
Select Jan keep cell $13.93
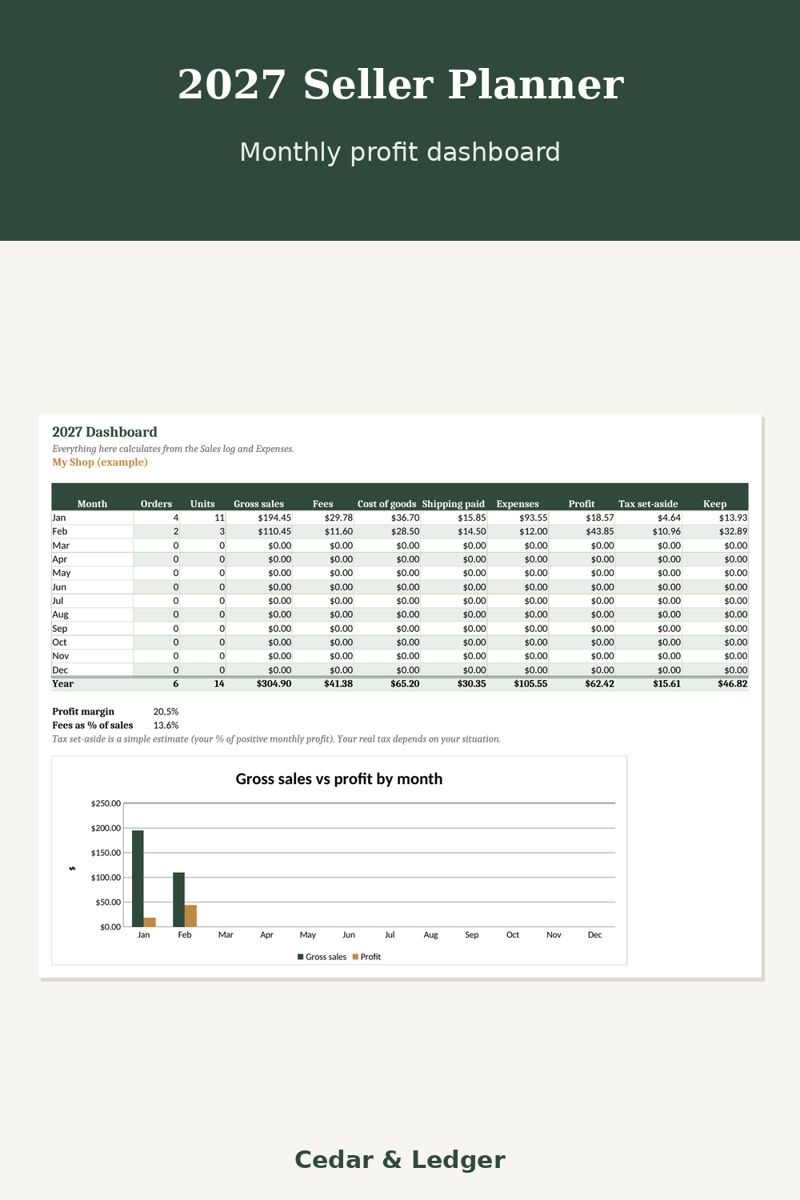(x=733, y=518)
